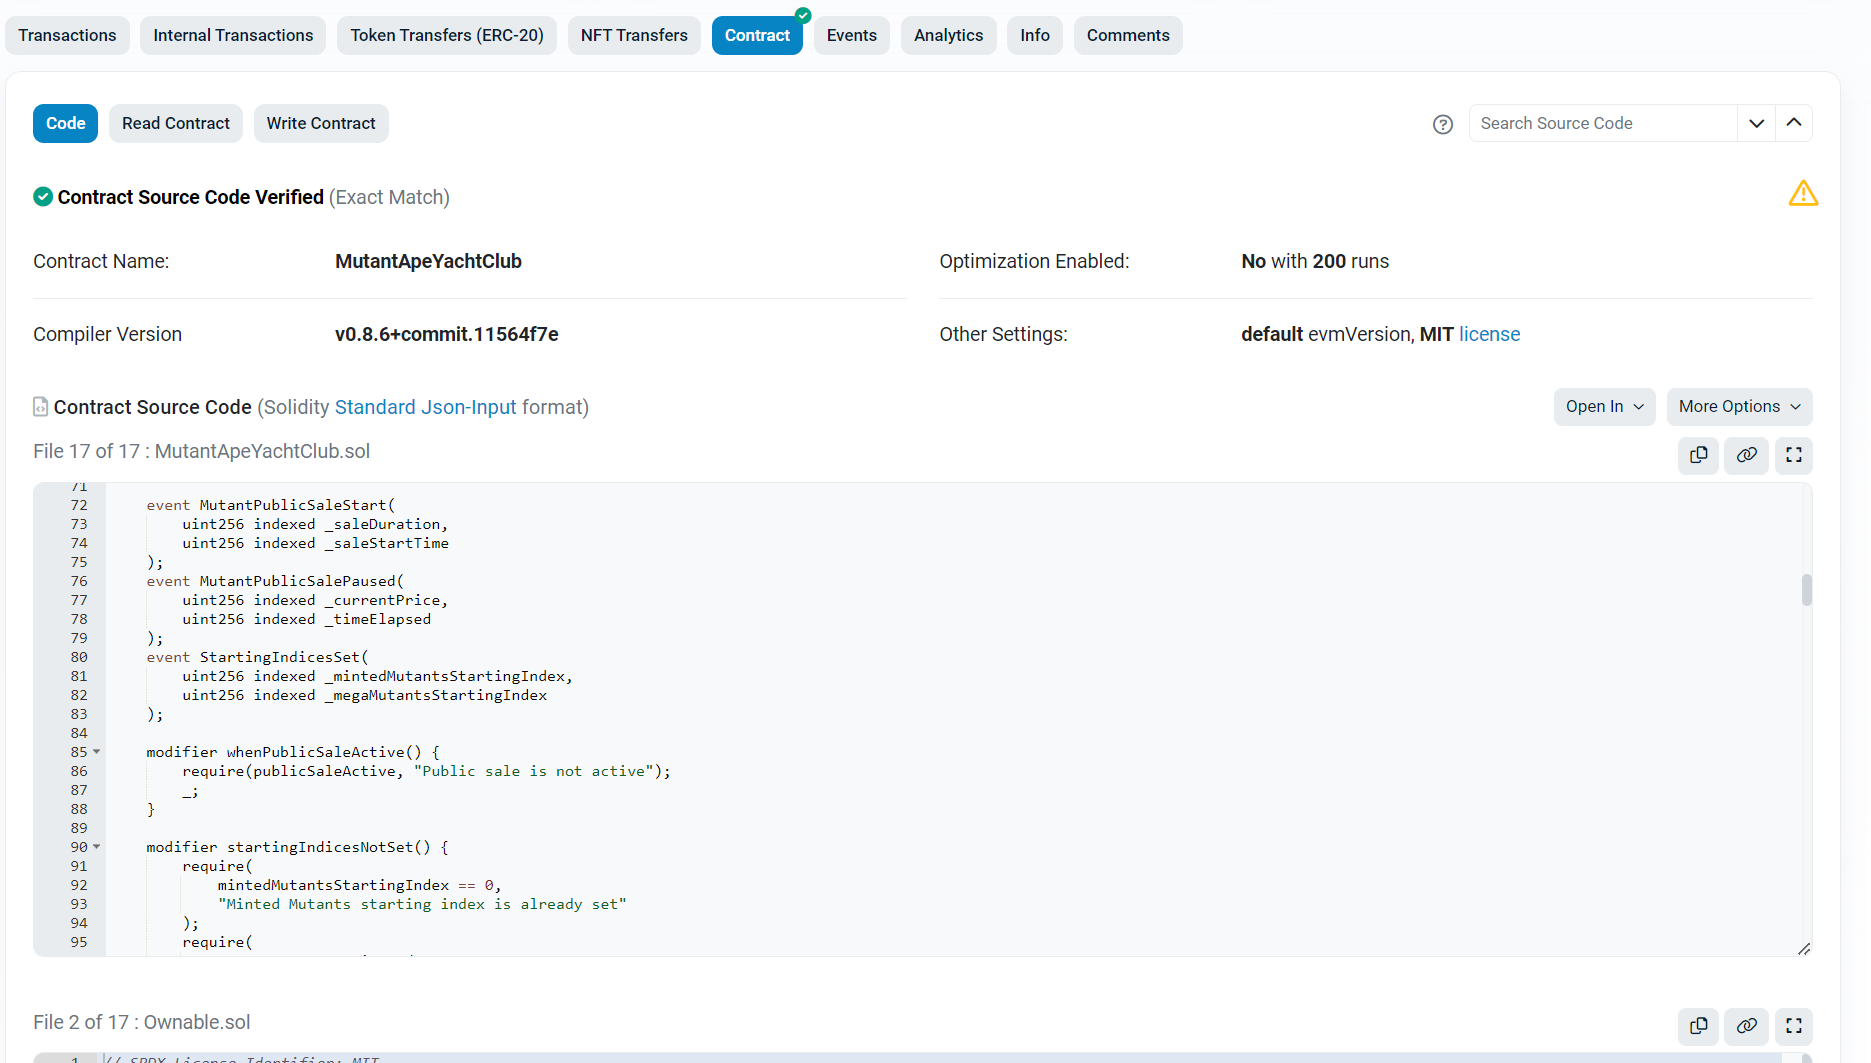Click the event MutantPublicSalePaused code line
Viewport: 1871px width, 1063px height.
(x=275, y=581)
